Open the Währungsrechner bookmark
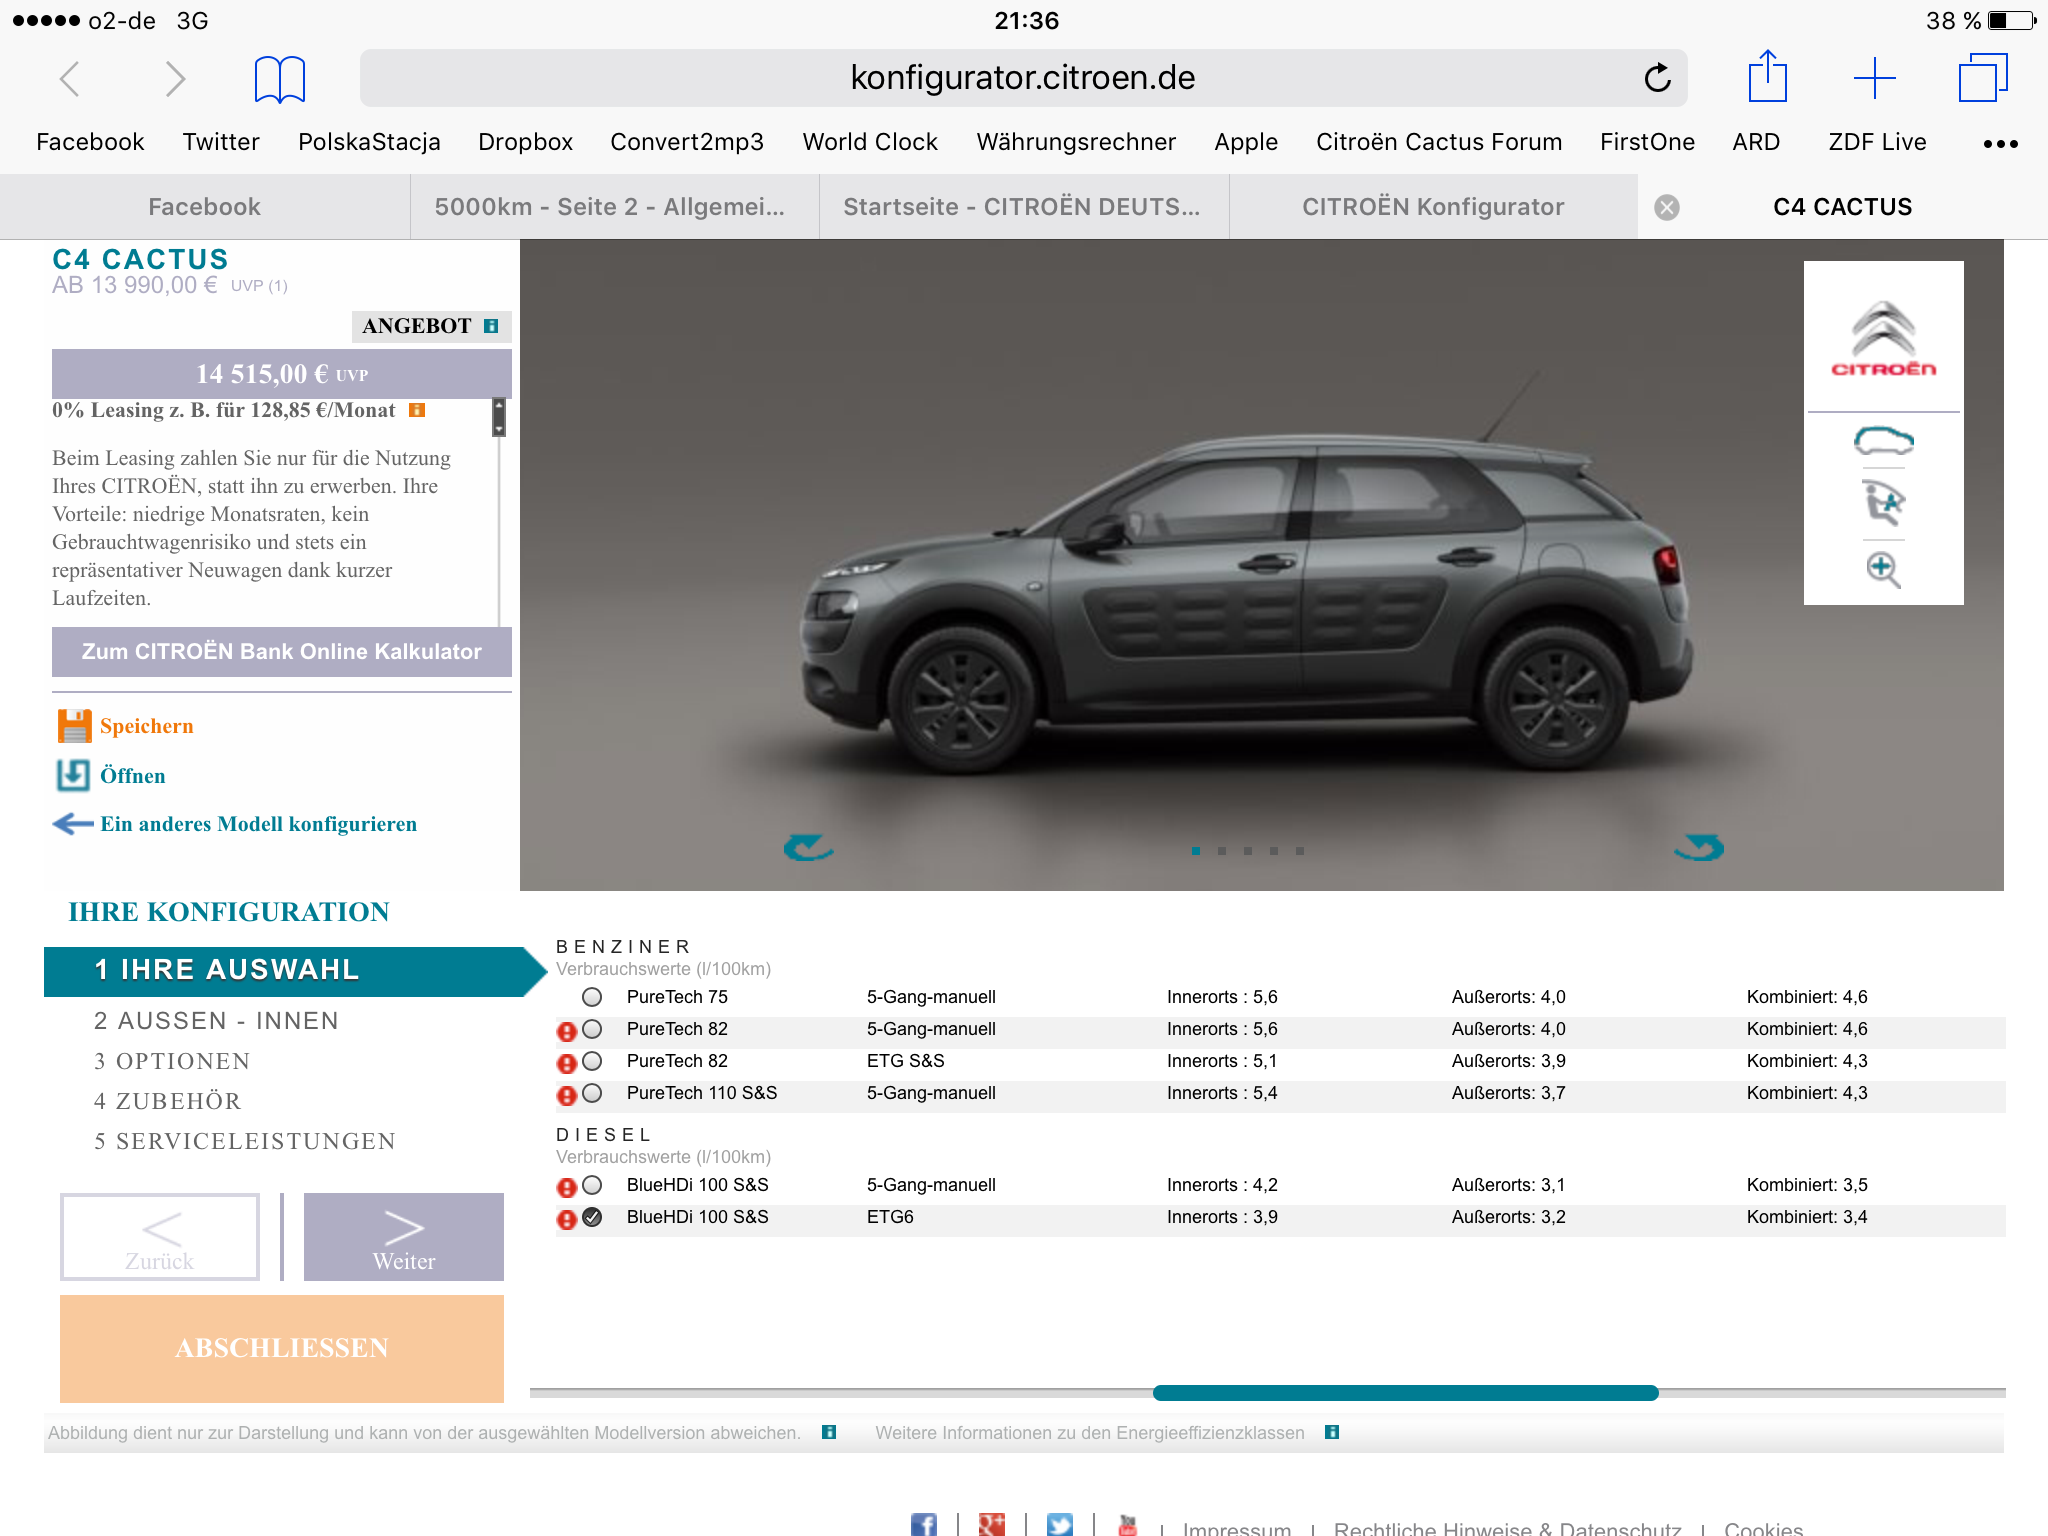The image size is (2048, 1536). pyautogui.click(x=1076, y=142)
